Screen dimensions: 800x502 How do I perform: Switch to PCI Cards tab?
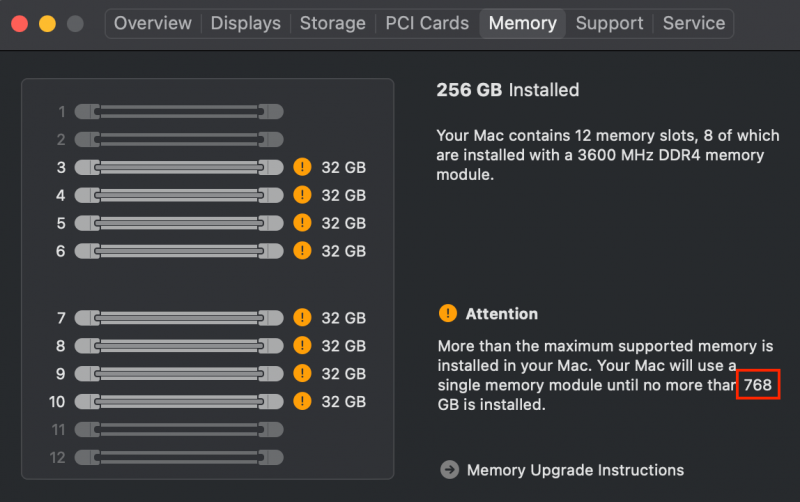coord(427,23)
